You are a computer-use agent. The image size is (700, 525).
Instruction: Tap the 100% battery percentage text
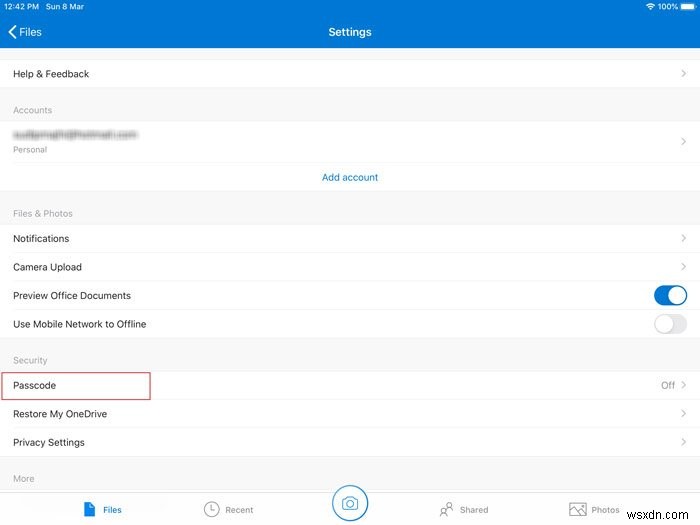click(x=668, y=7)
